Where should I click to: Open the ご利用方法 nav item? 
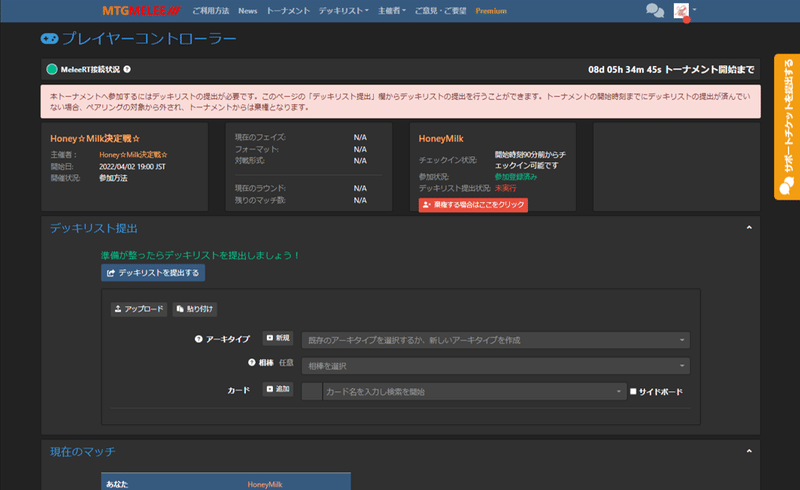tap(211, 11)
